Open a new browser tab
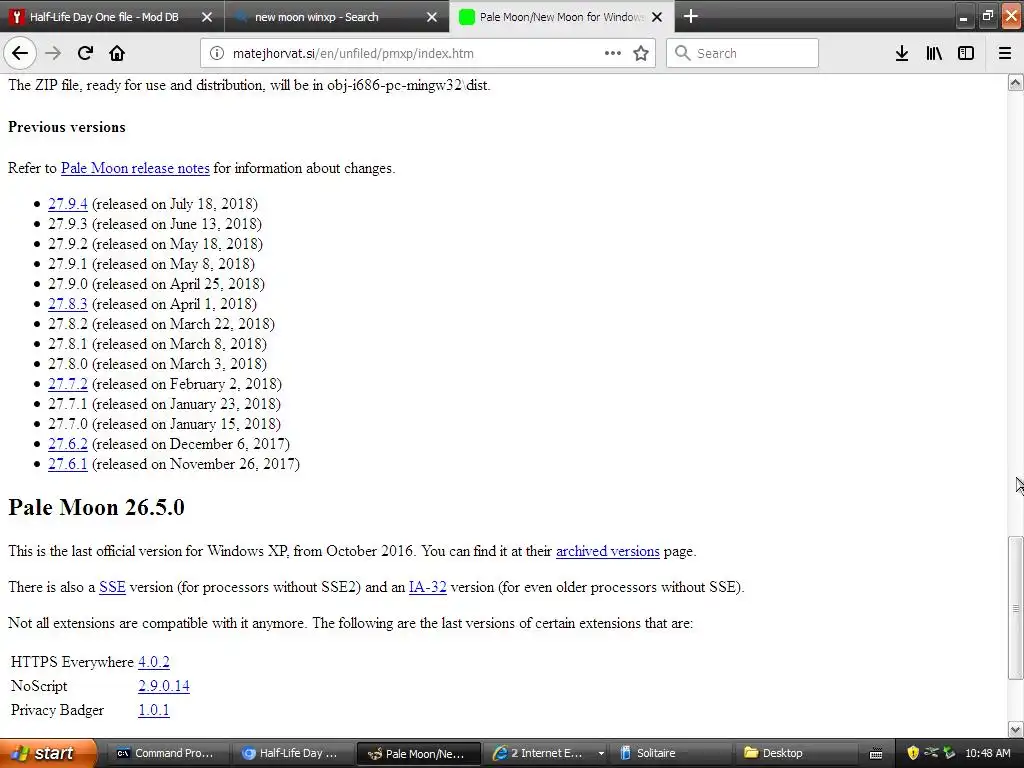1024x768 pixels. tap(691, 16)
